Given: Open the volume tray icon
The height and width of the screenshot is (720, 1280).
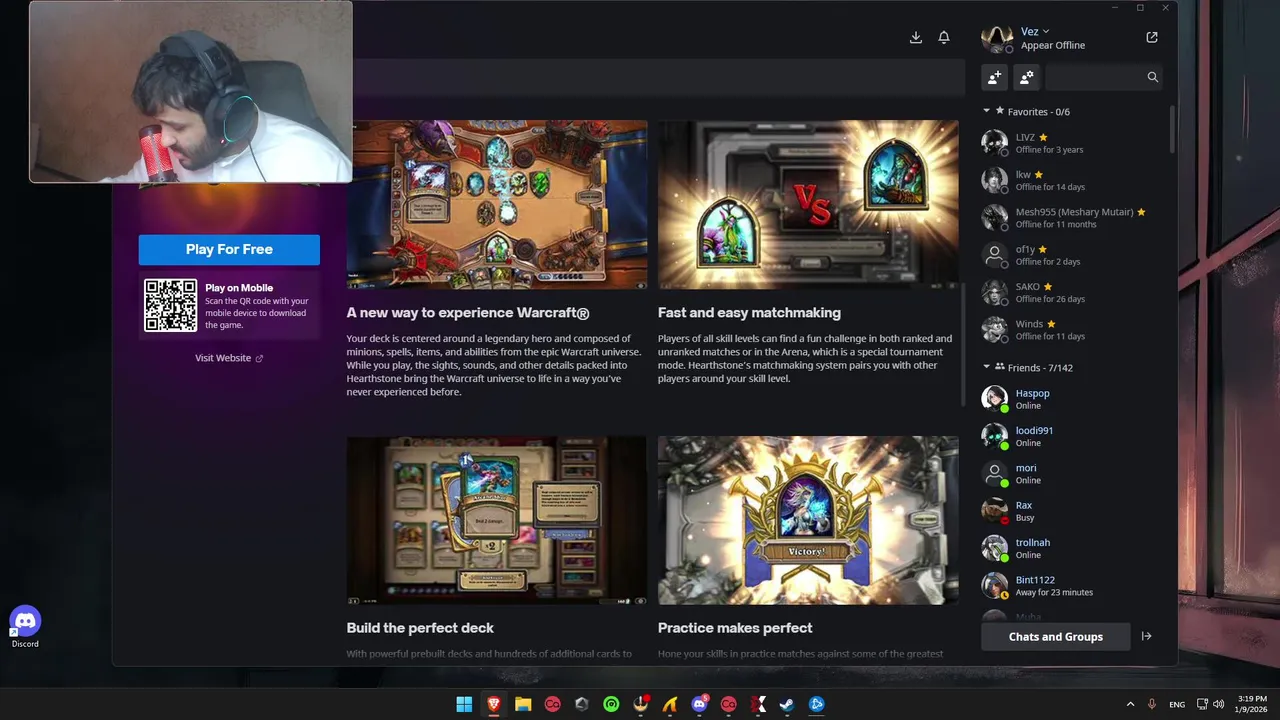Looking at the screenshot, I should (1218, 704).
